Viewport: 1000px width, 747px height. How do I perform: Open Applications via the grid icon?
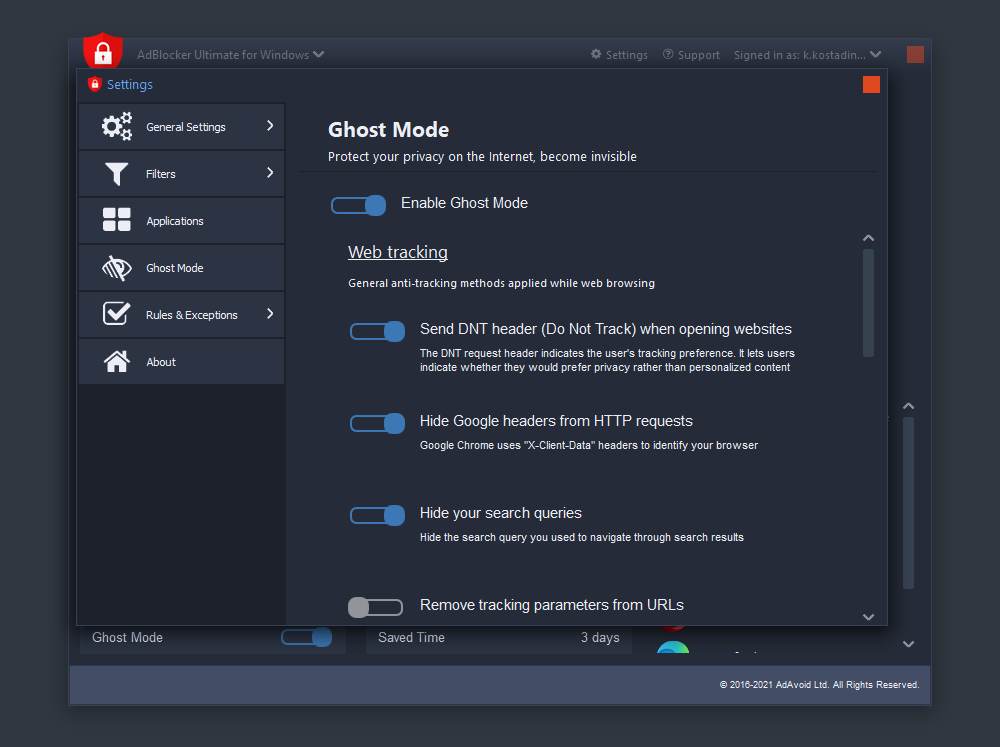click(117, 220)
